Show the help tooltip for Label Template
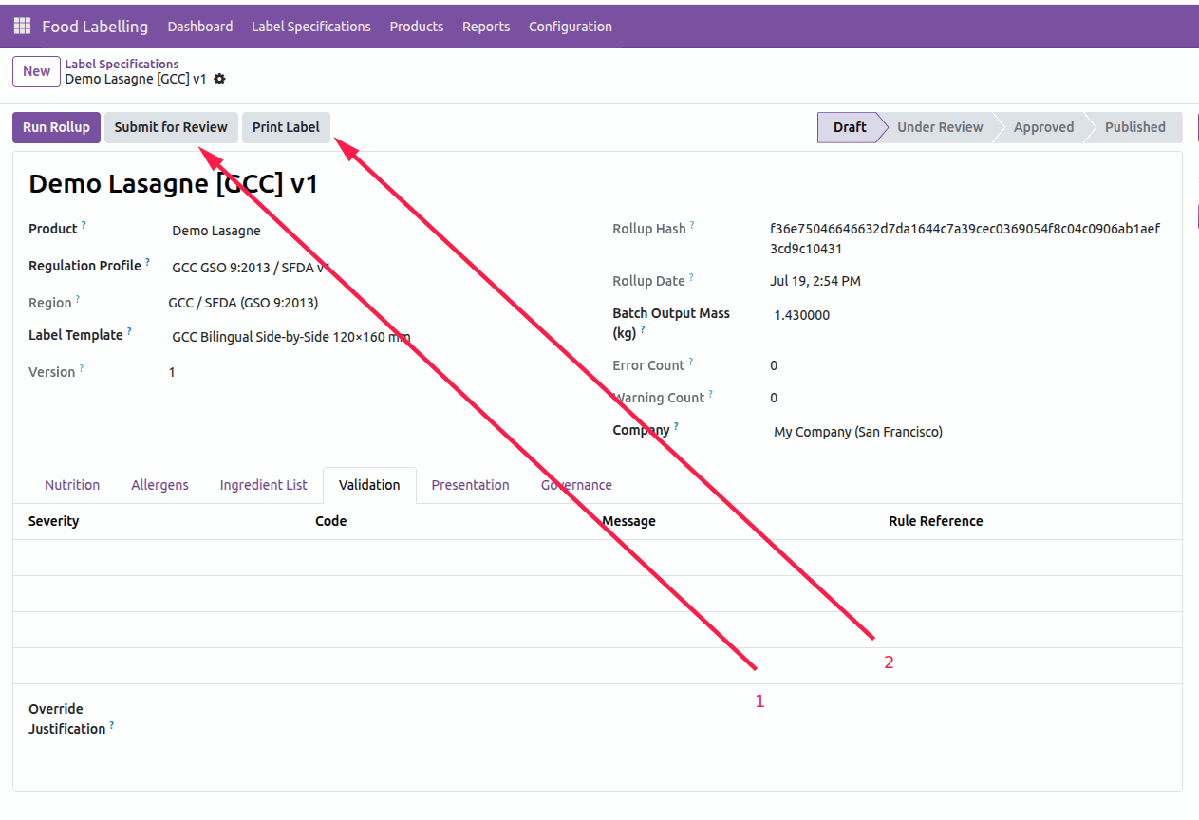1199x820 pixels. point(129,331)
